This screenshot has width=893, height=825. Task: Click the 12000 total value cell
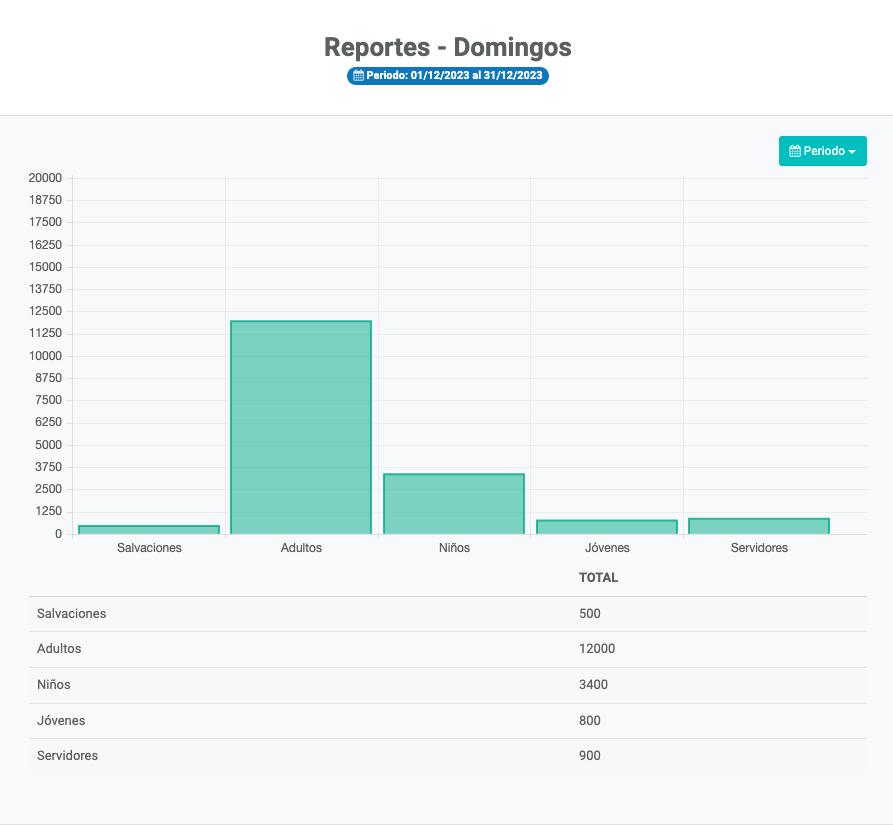597,649
